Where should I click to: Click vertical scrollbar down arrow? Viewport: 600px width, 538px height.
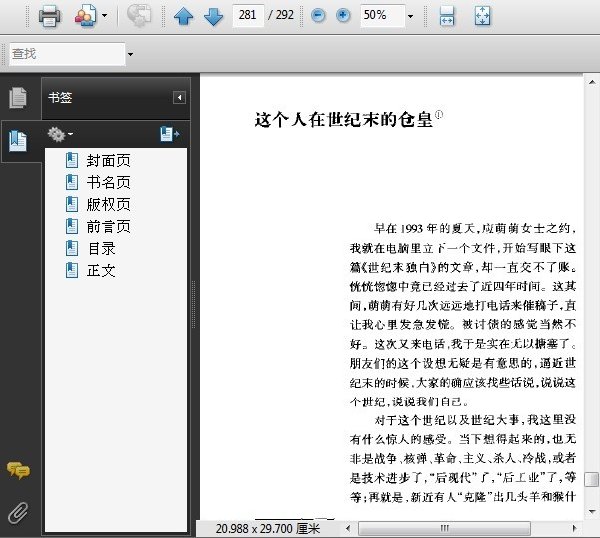(592, 512)
